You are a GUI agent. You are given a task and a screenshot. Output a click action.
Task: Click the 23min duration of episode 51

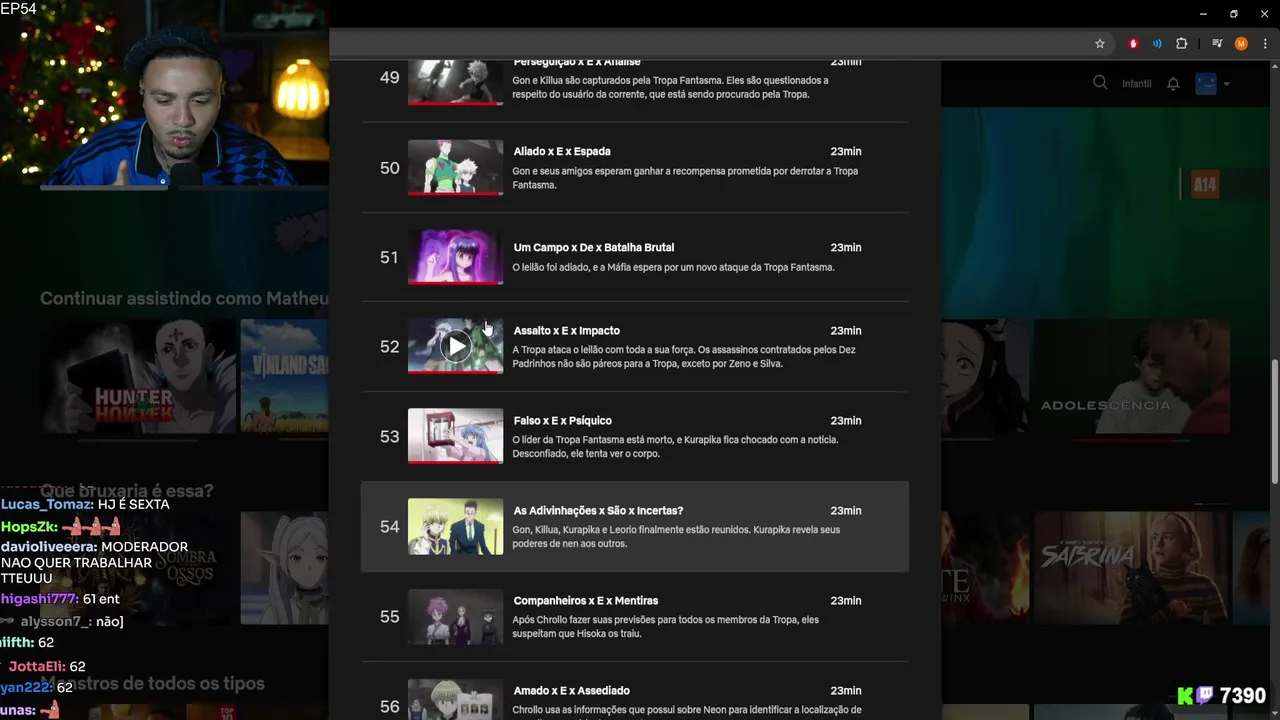click(x=846, y=247)
